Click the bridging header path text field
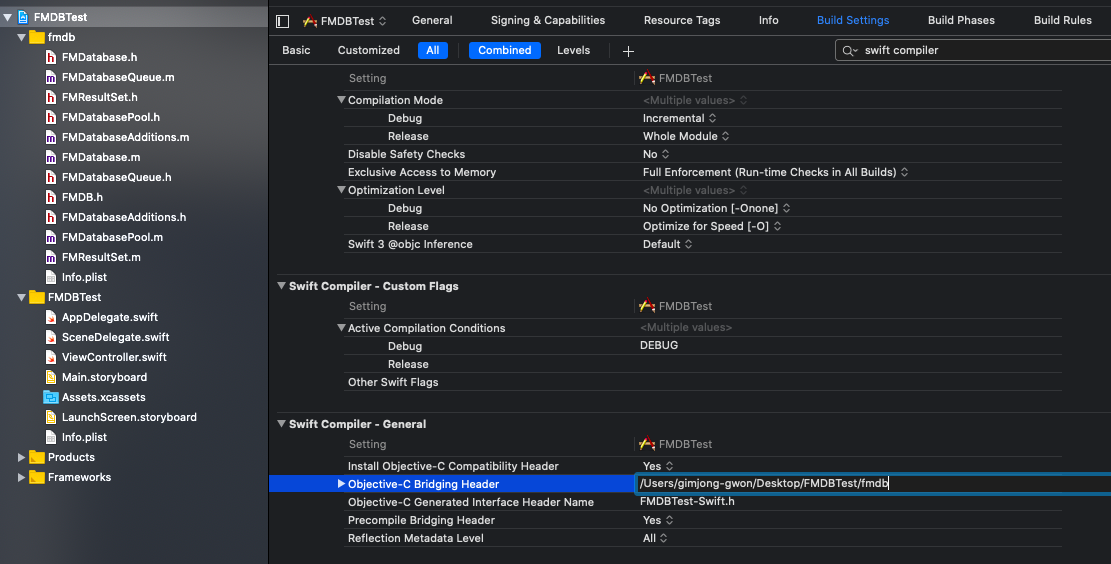This screenshot has height=564, width=1111. pyautogui.click(x=873, y=483)
